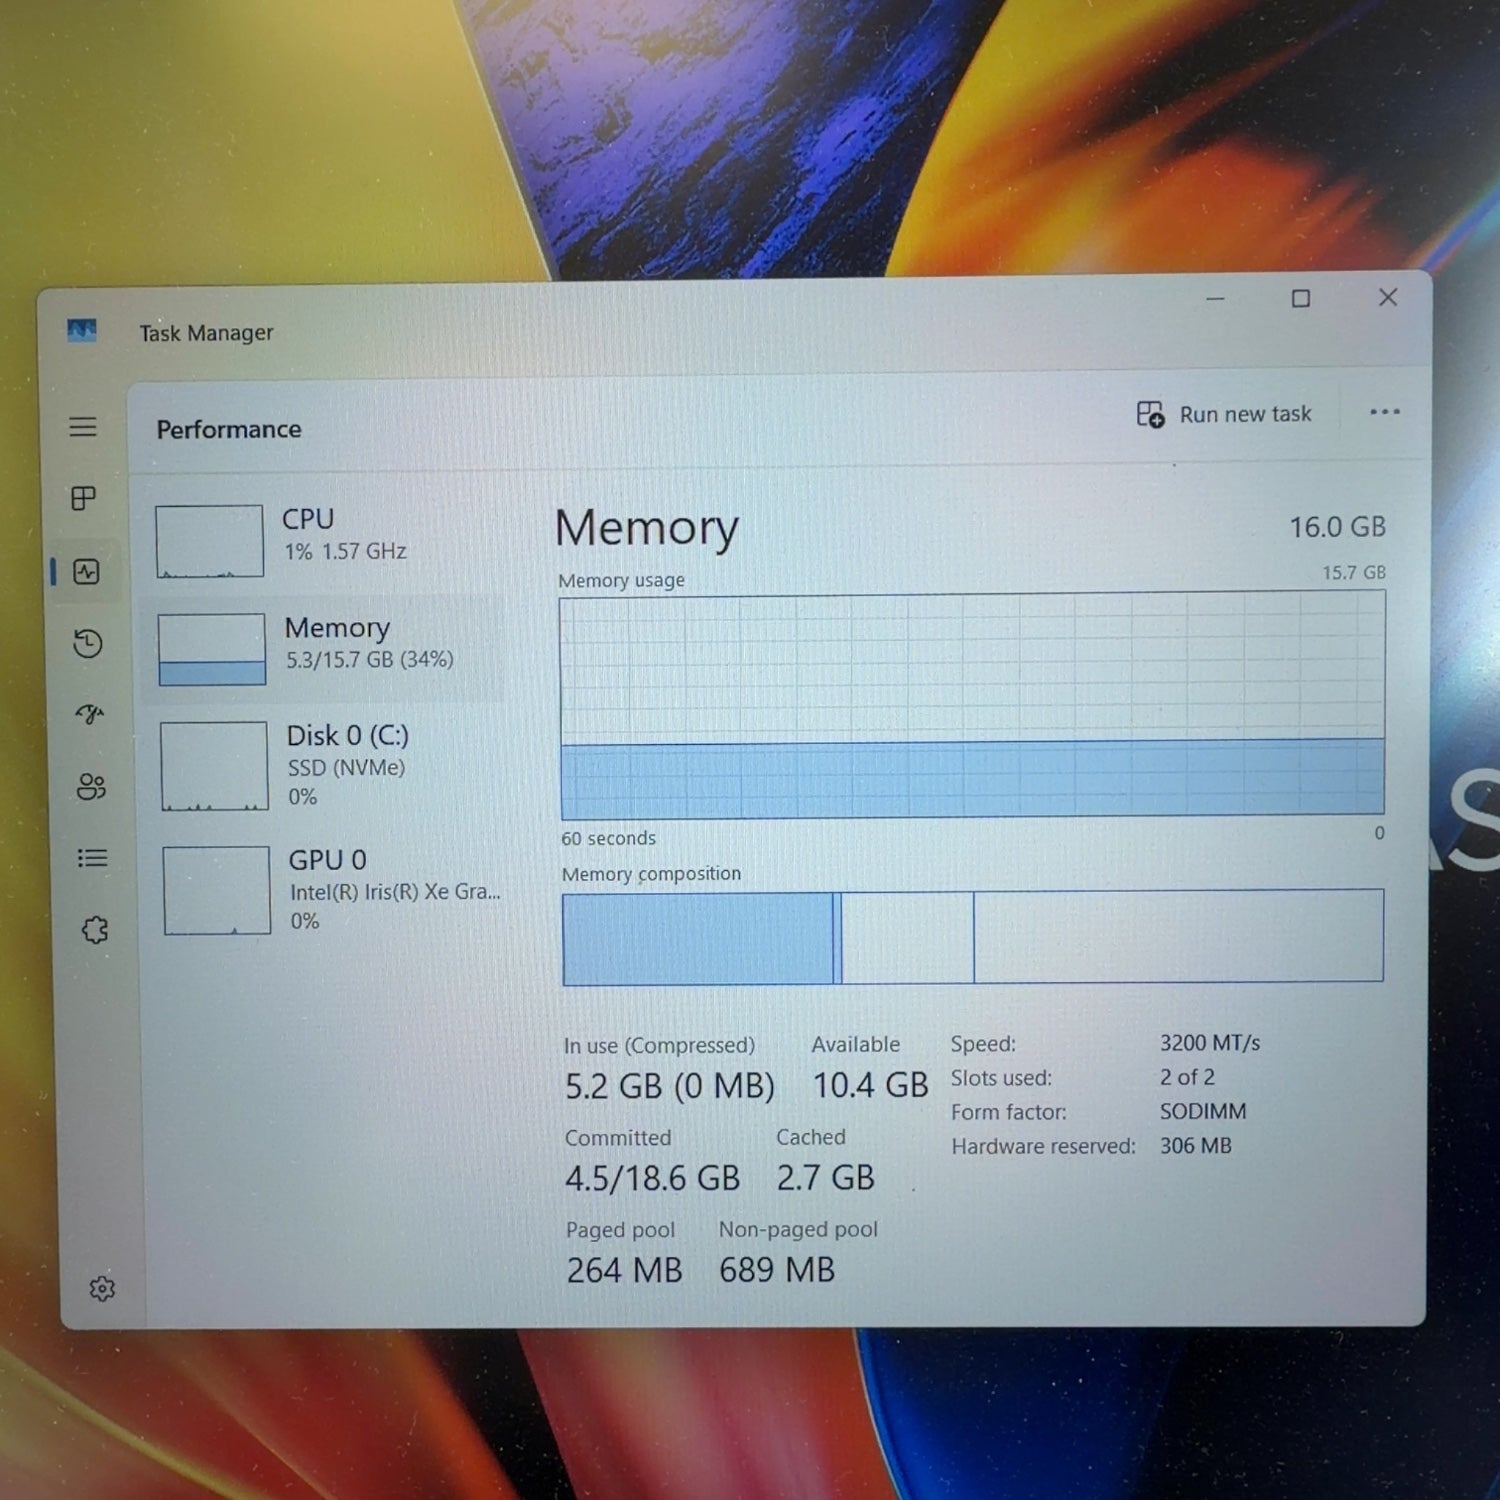Open the hamburger navigation menu
Screen dimensions: 1500x1500
pyautogui.click(x=83, y=427)
